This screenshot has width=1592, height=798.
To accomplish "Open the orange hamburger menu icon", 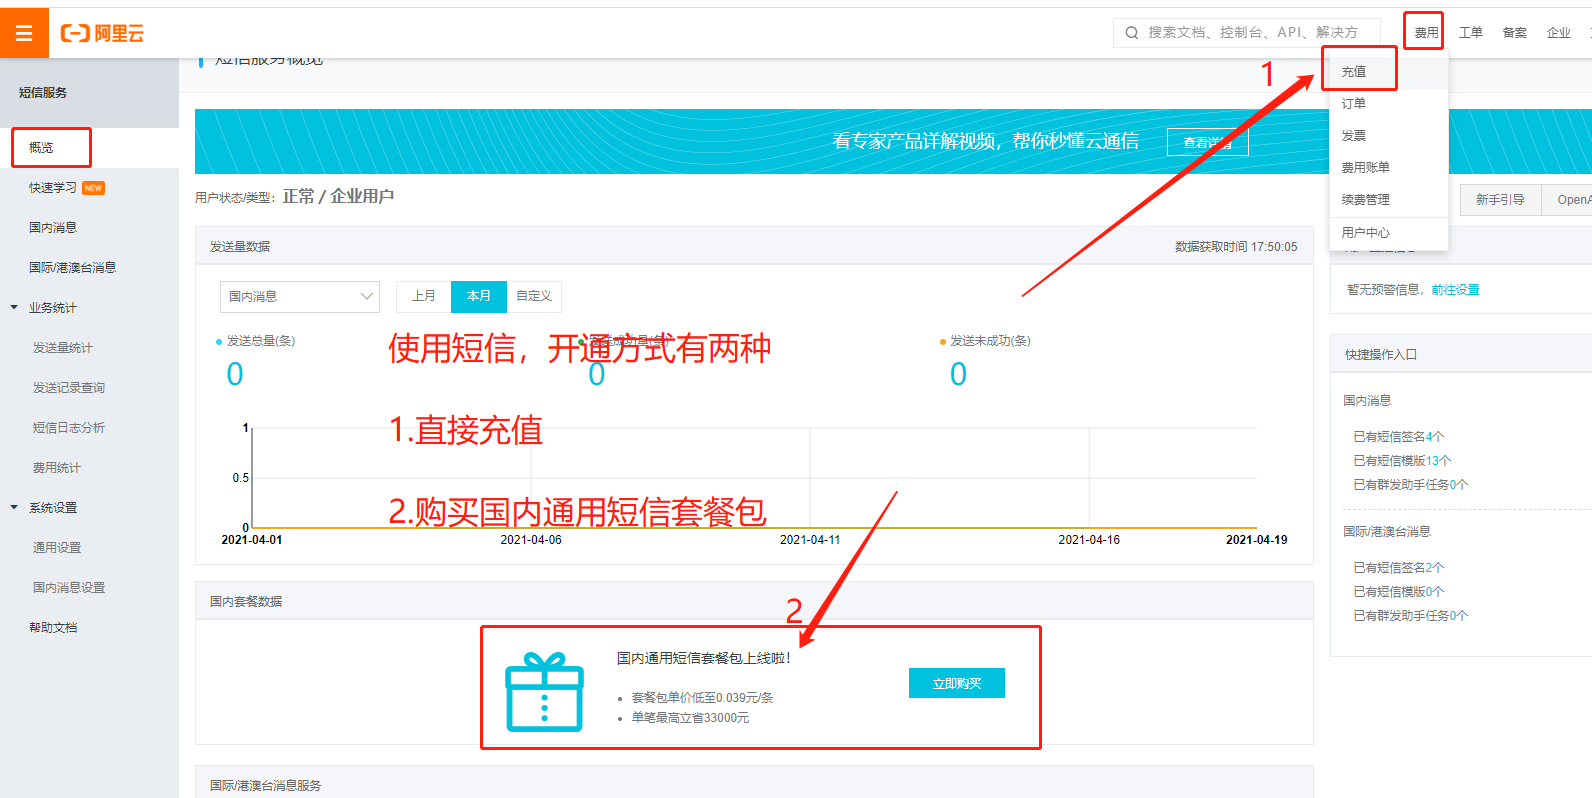I will click(x=24, y=33).
